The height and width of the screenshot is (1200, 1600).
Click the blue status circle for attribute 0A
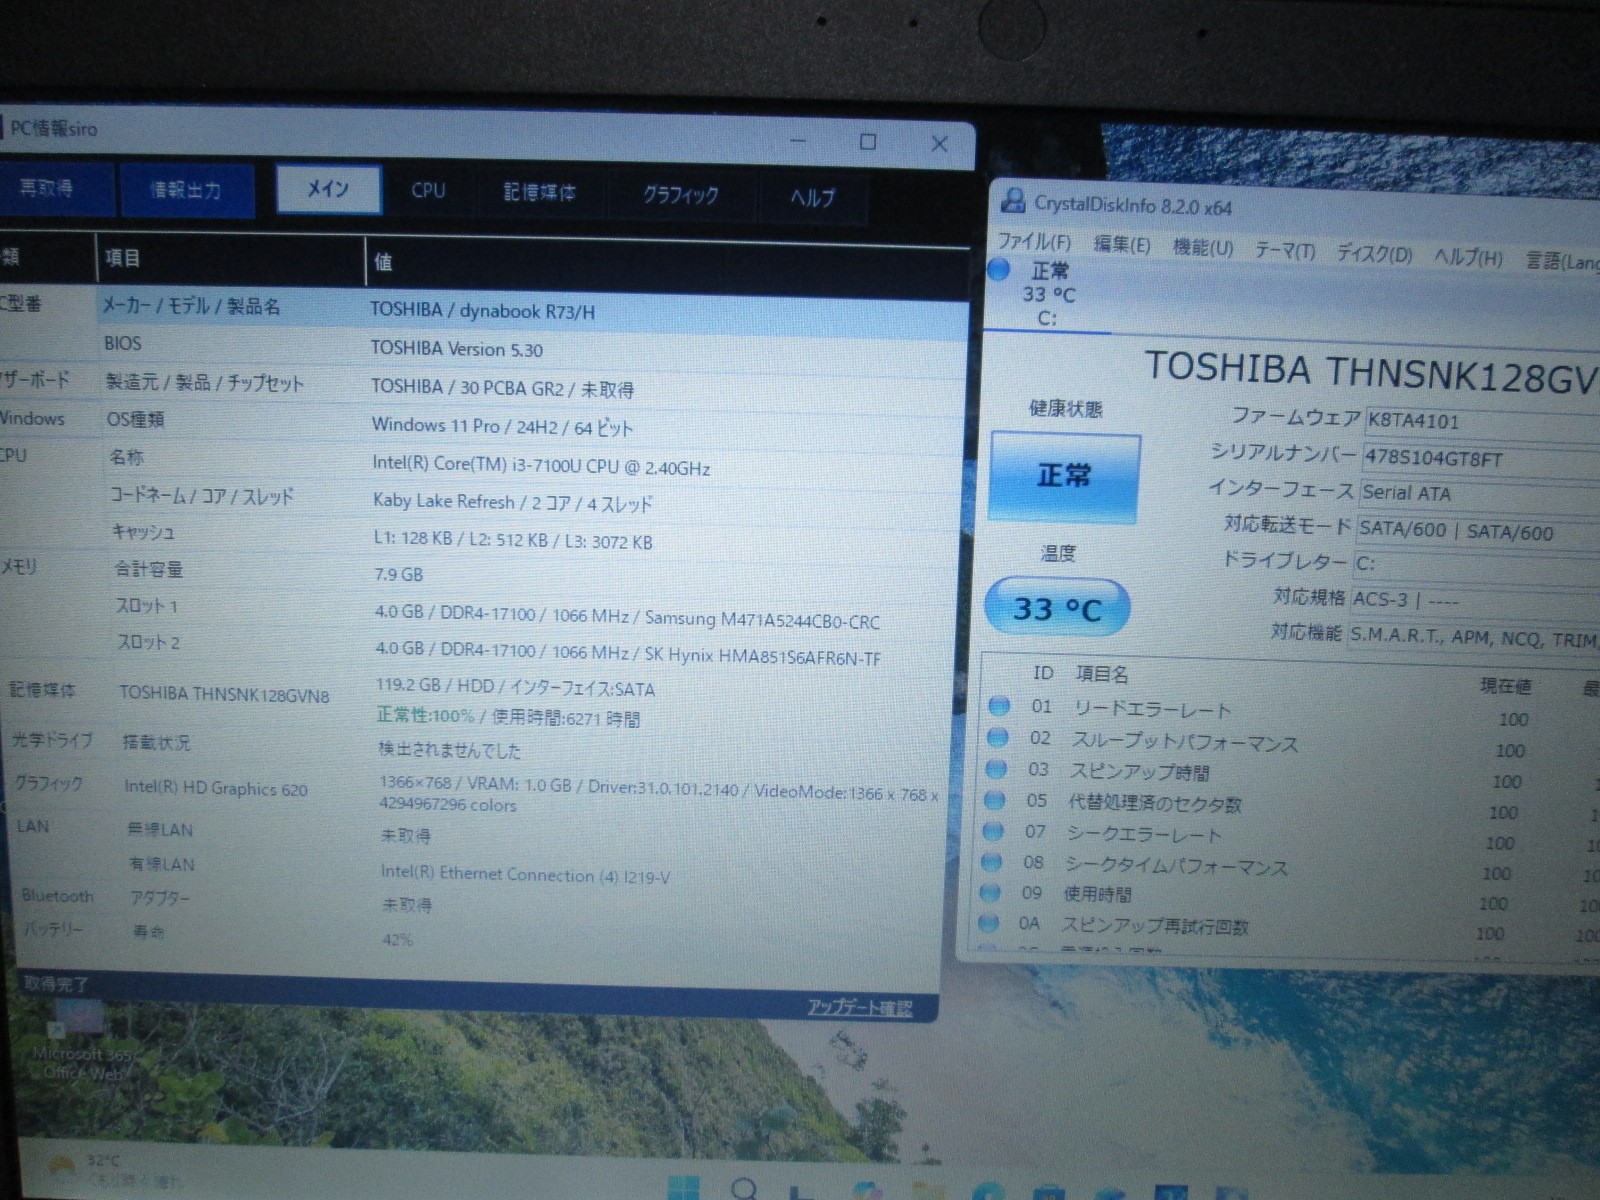pyautogui.click(x=989, y=923)
